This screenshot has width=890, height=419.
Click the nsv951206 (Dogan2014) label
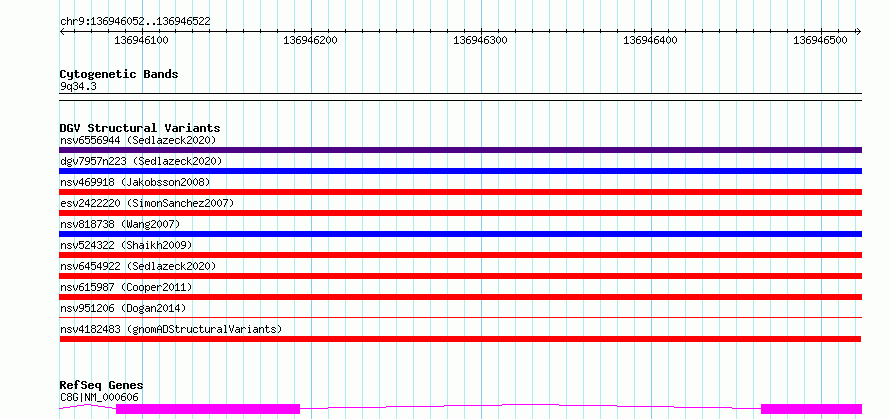click(x=123, y=308)
